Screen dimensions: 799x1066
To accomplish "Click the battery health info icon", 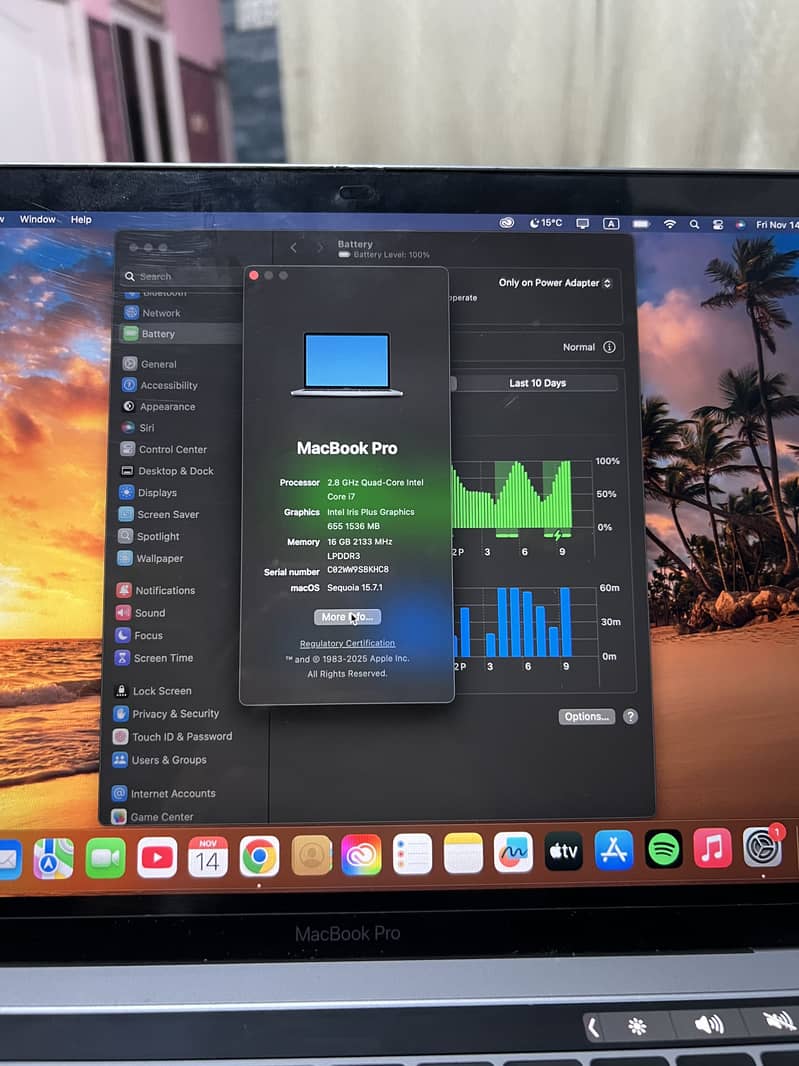I will tap(609, 347).
